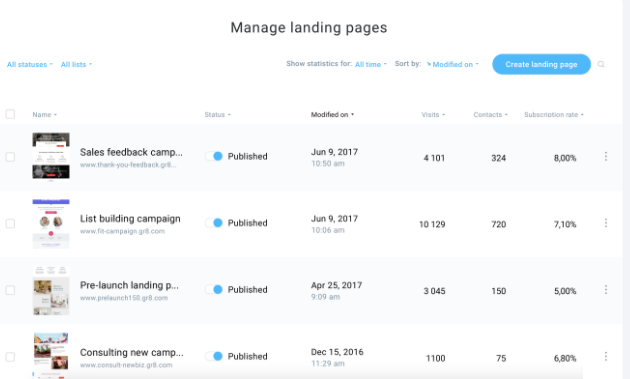Open Pre-launch landing page thumbnail preview
The width and height of the screenshot is (630, 379).
[x=51, y=290]
